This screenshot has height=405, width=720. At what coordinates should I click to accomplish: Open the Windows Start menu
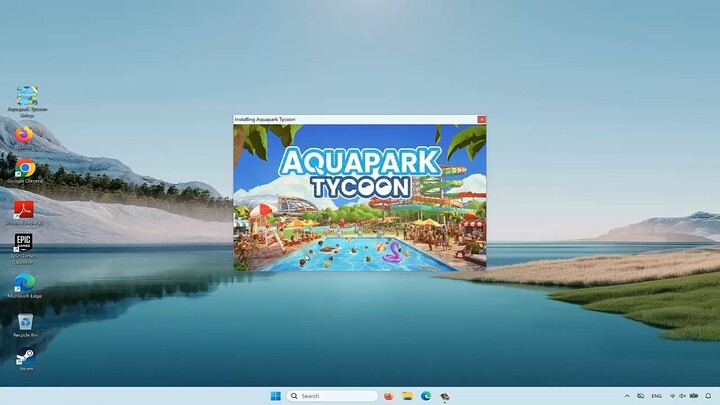pos(276,396)
